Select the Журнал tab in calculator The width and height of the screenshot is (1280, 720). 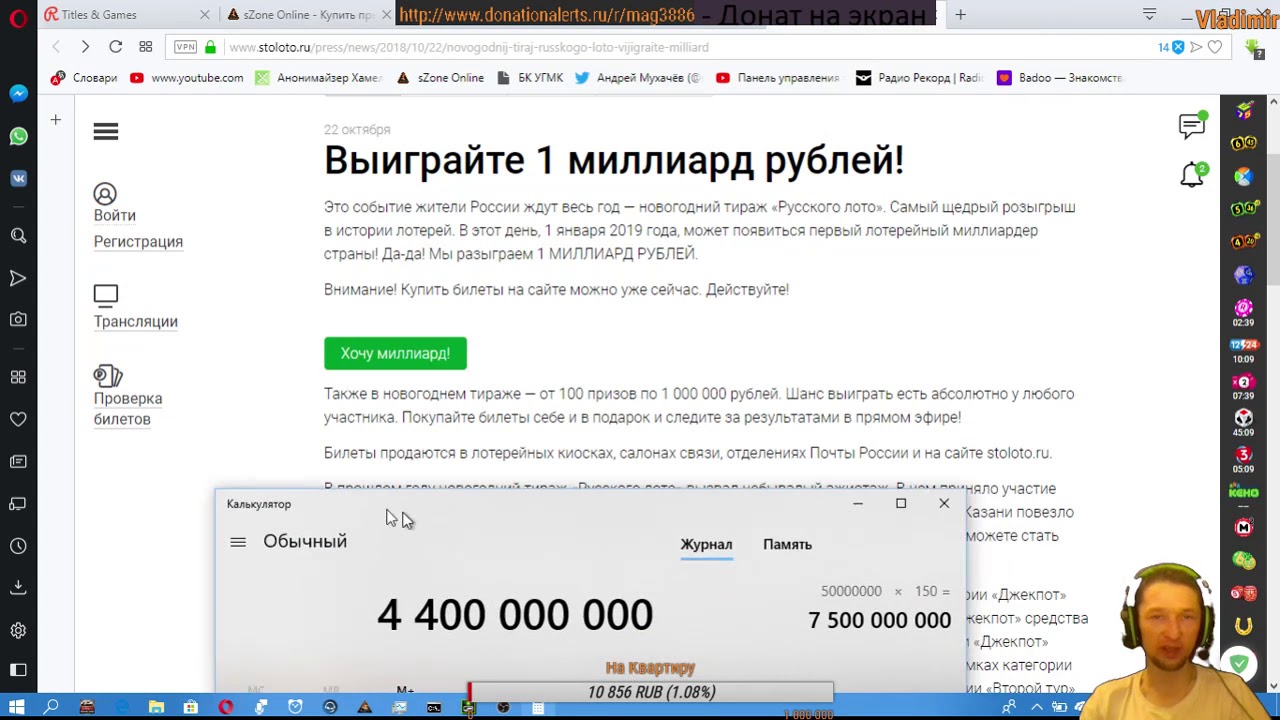pyautogui.click(x=706, y=544)
